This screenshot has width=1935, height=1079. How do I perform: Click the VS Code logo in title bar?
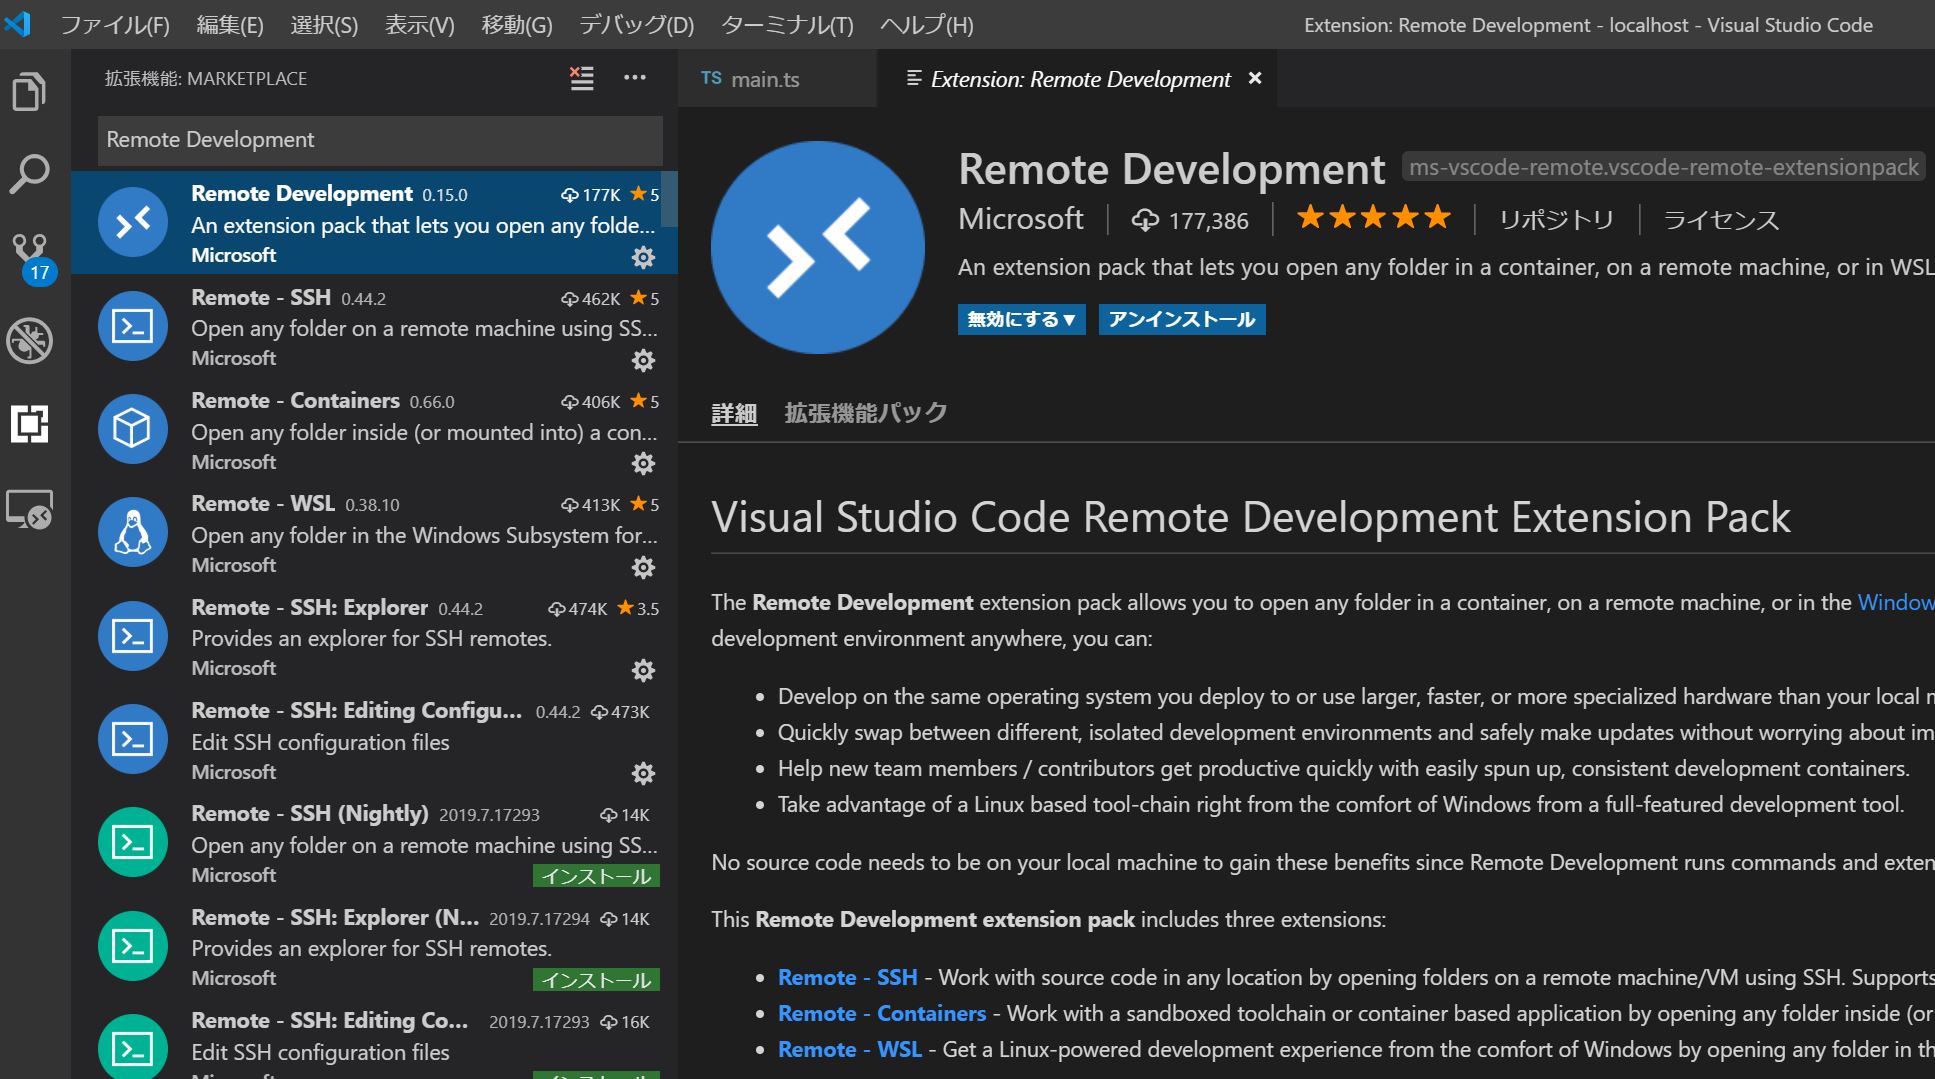click(18, 23)
